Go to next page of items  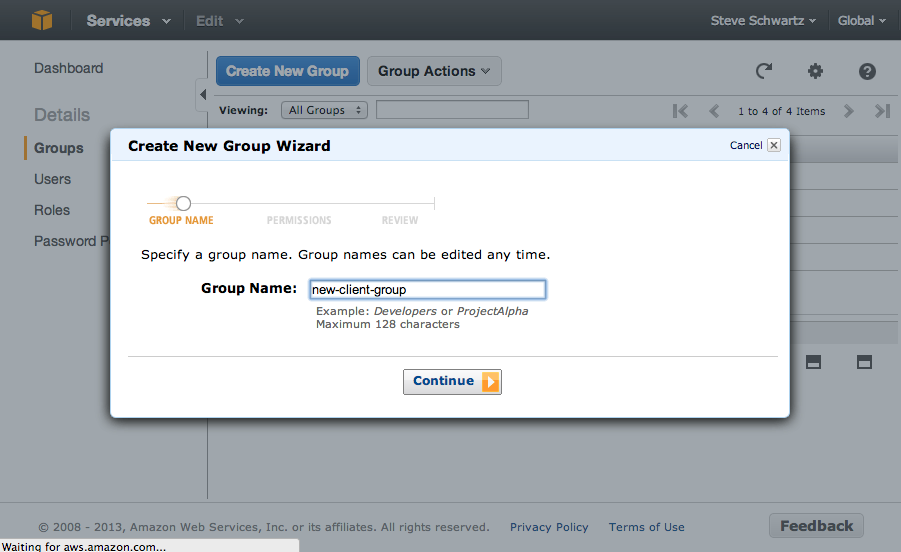[x=849, y=111]
